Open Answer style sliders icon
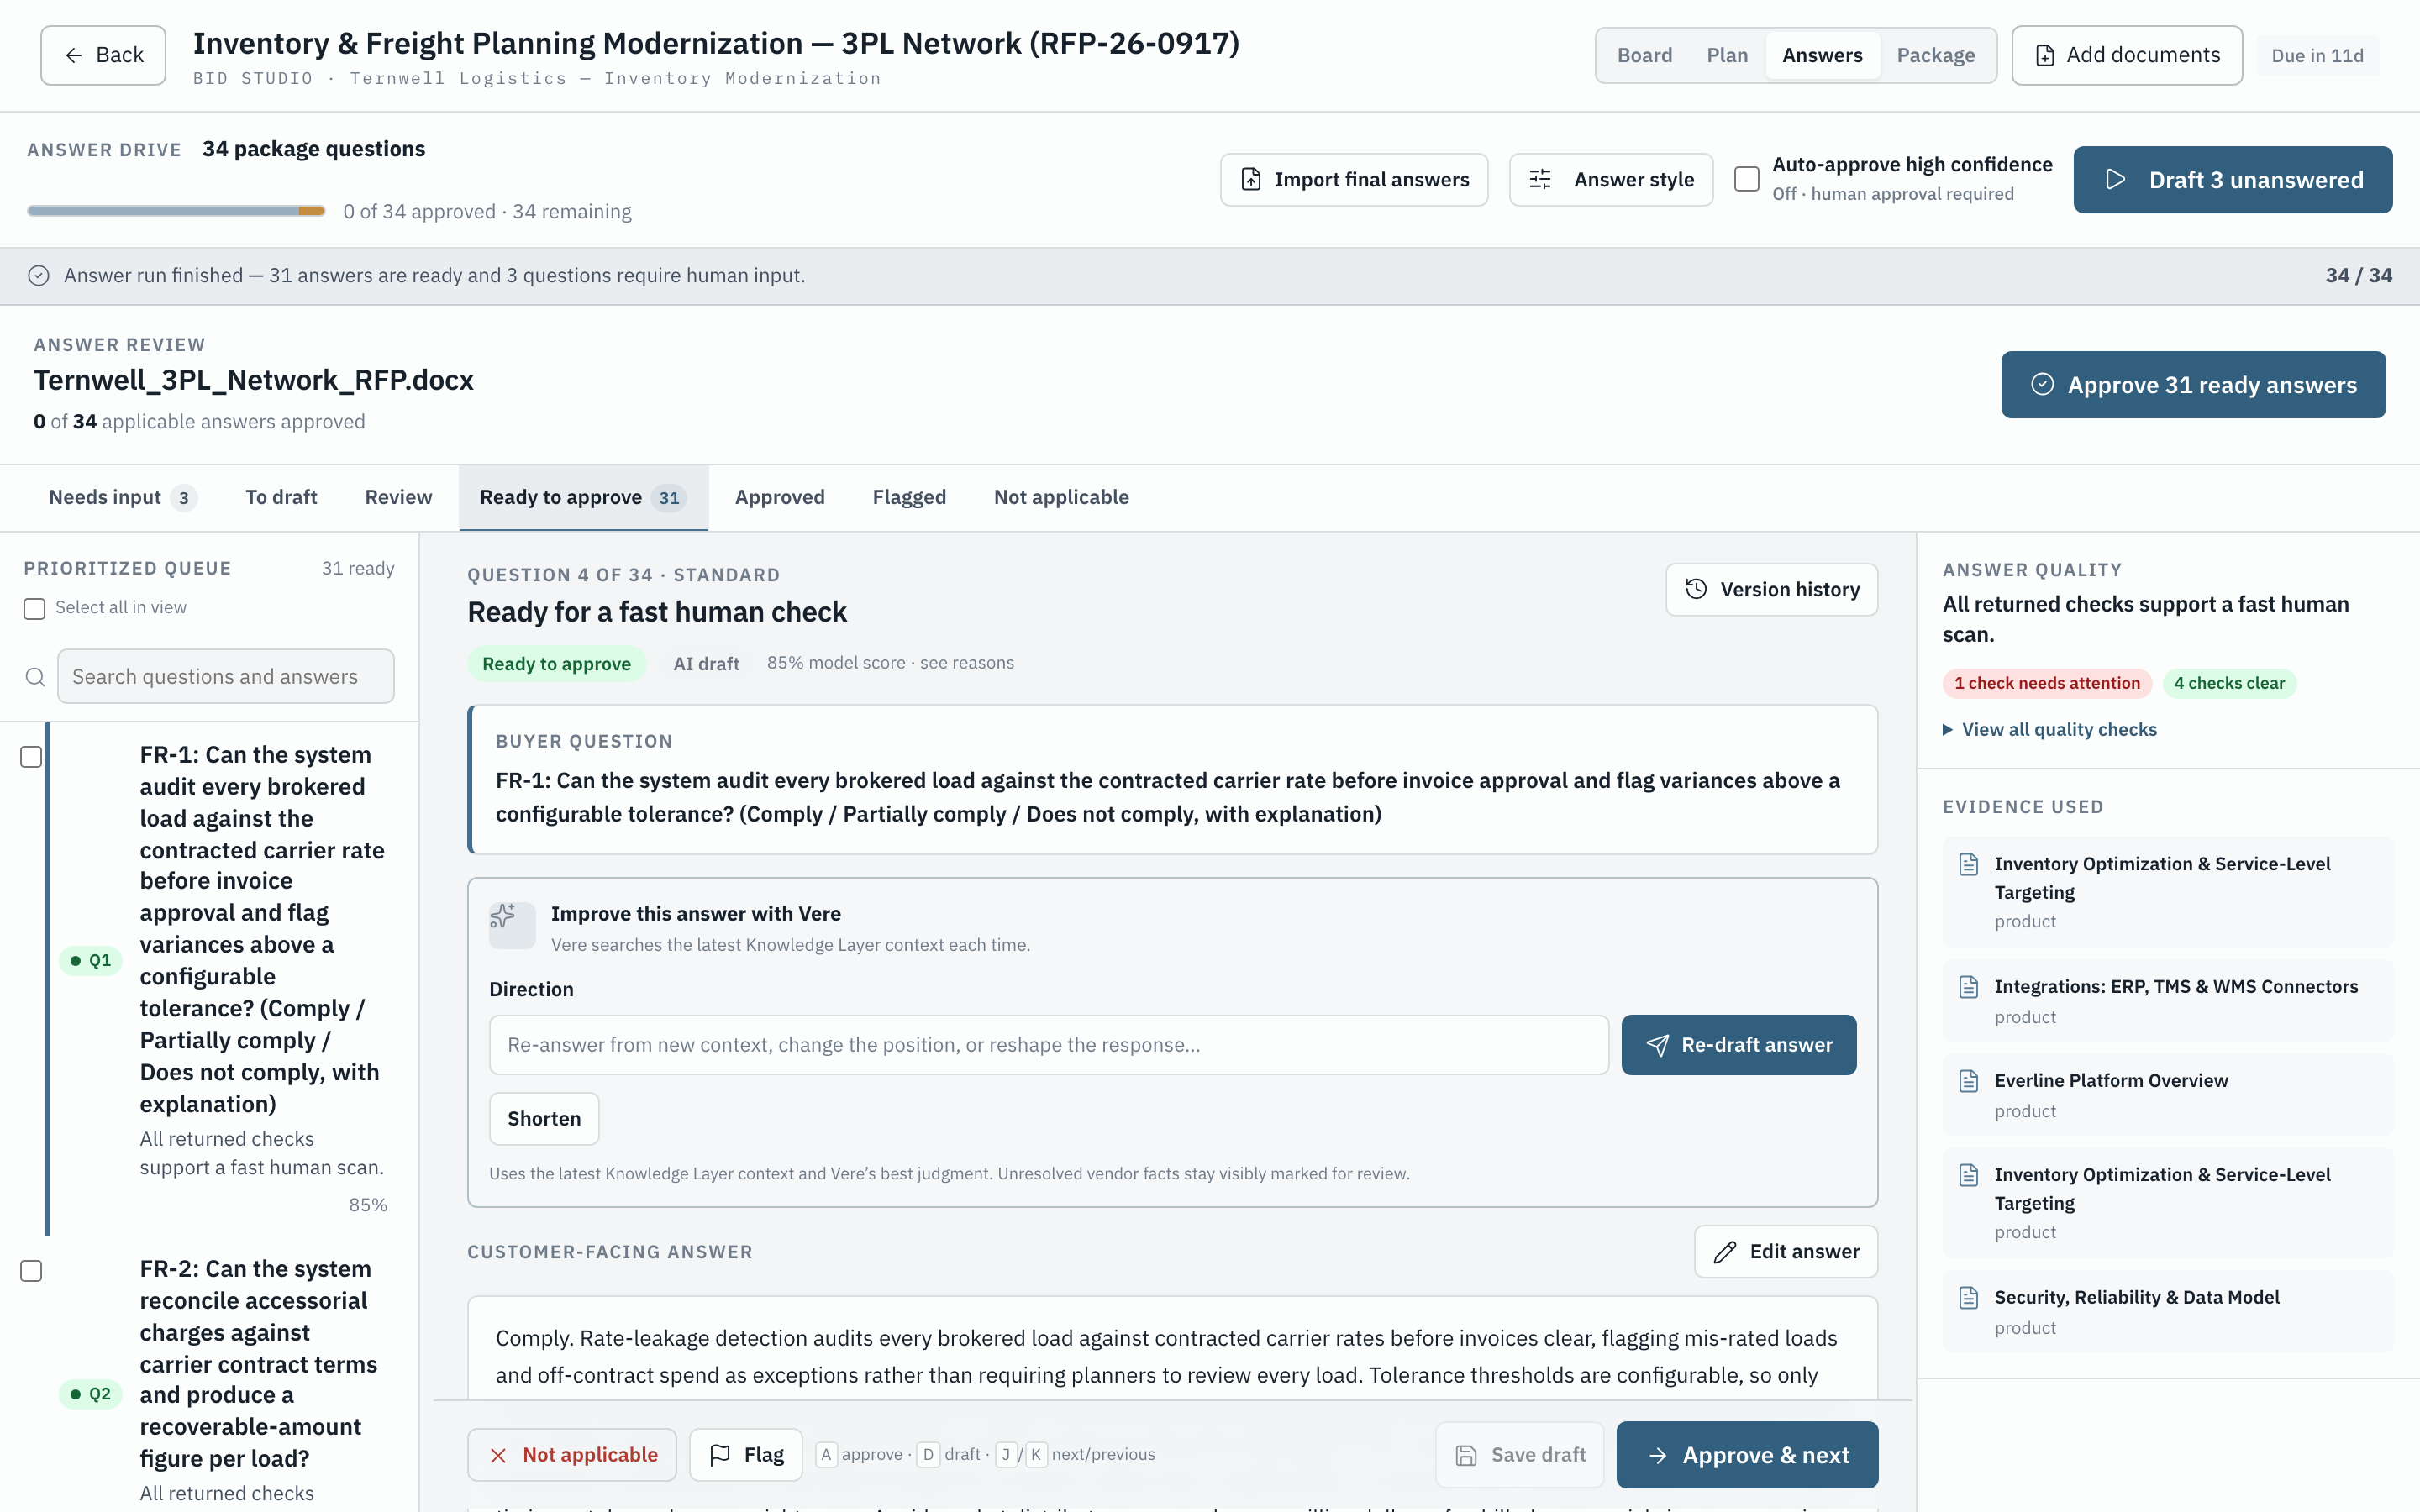The height and width of the screenshot is (1512, 2420). coord(1540,179)
